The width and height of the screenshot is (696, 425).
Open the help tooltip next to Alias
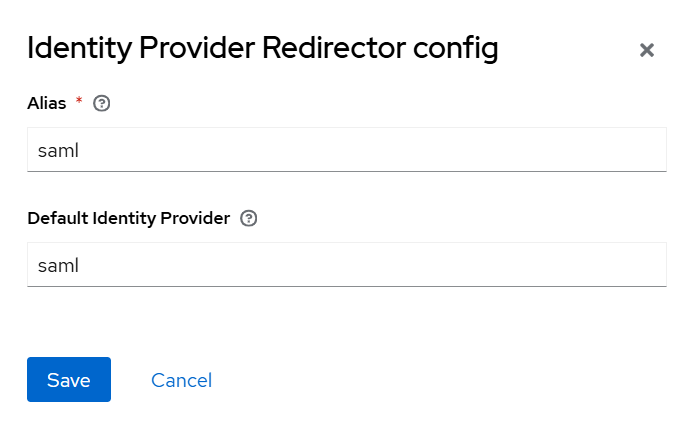(x=101, y=103)
